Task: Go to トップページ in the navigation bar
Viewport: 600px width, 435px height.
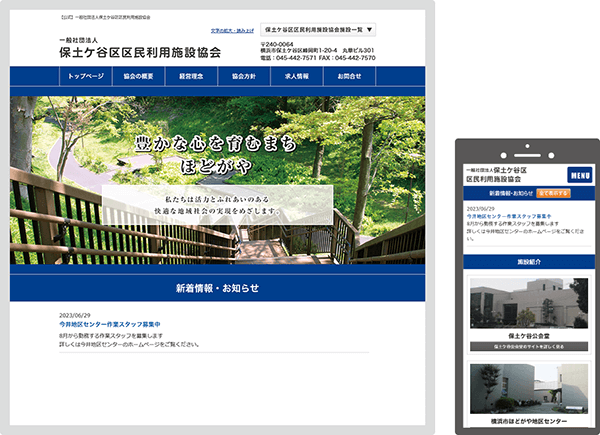Action: (x=86, y=76)
